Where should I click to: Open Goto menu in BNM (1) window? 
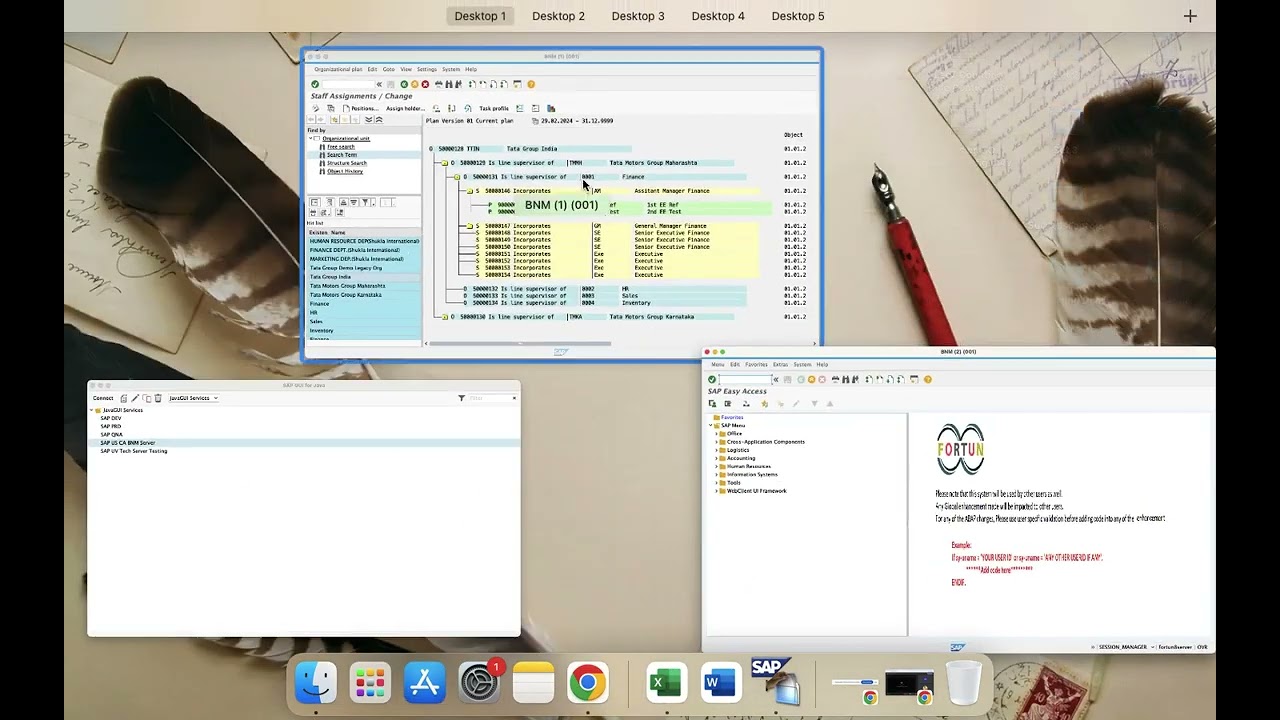point(389,69)
